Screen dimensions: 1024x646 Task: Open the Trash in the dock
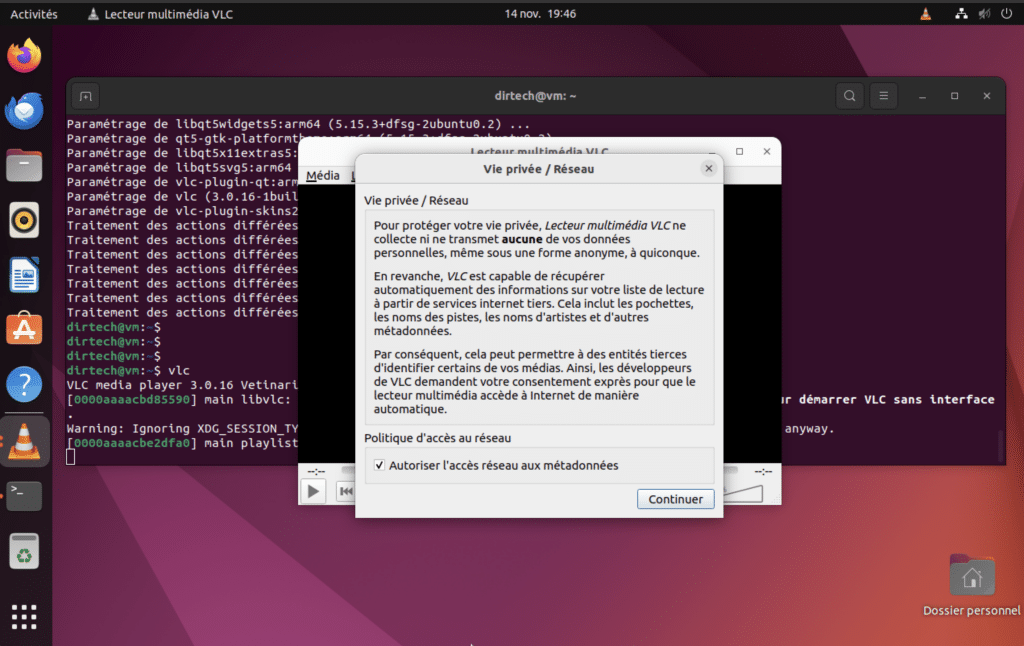click(24, 551)
